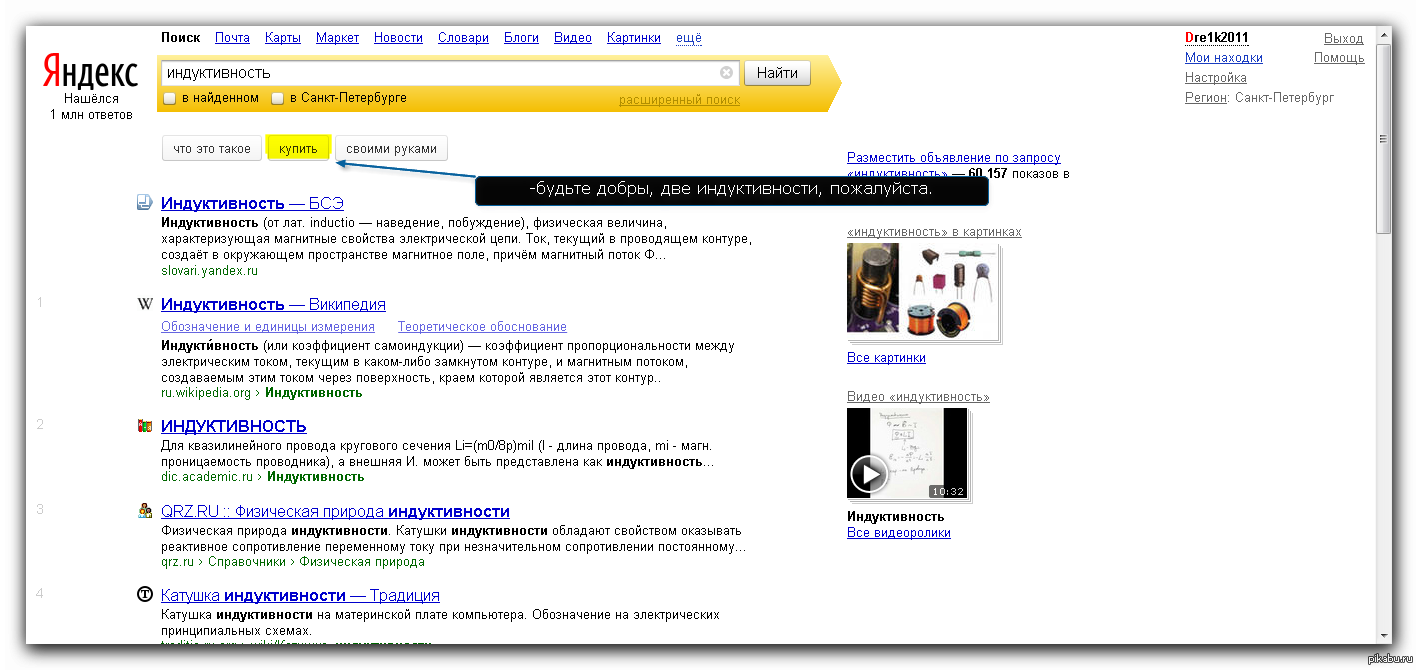Click the Wikipedia W favicon
The height and width of the screenshot is (670, 1418).
point(144,304)
